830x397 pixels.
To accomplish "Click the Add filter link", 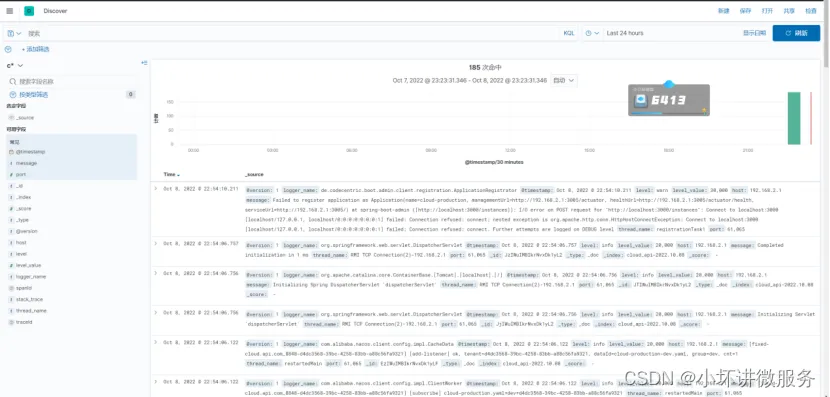I will (35, 49).
